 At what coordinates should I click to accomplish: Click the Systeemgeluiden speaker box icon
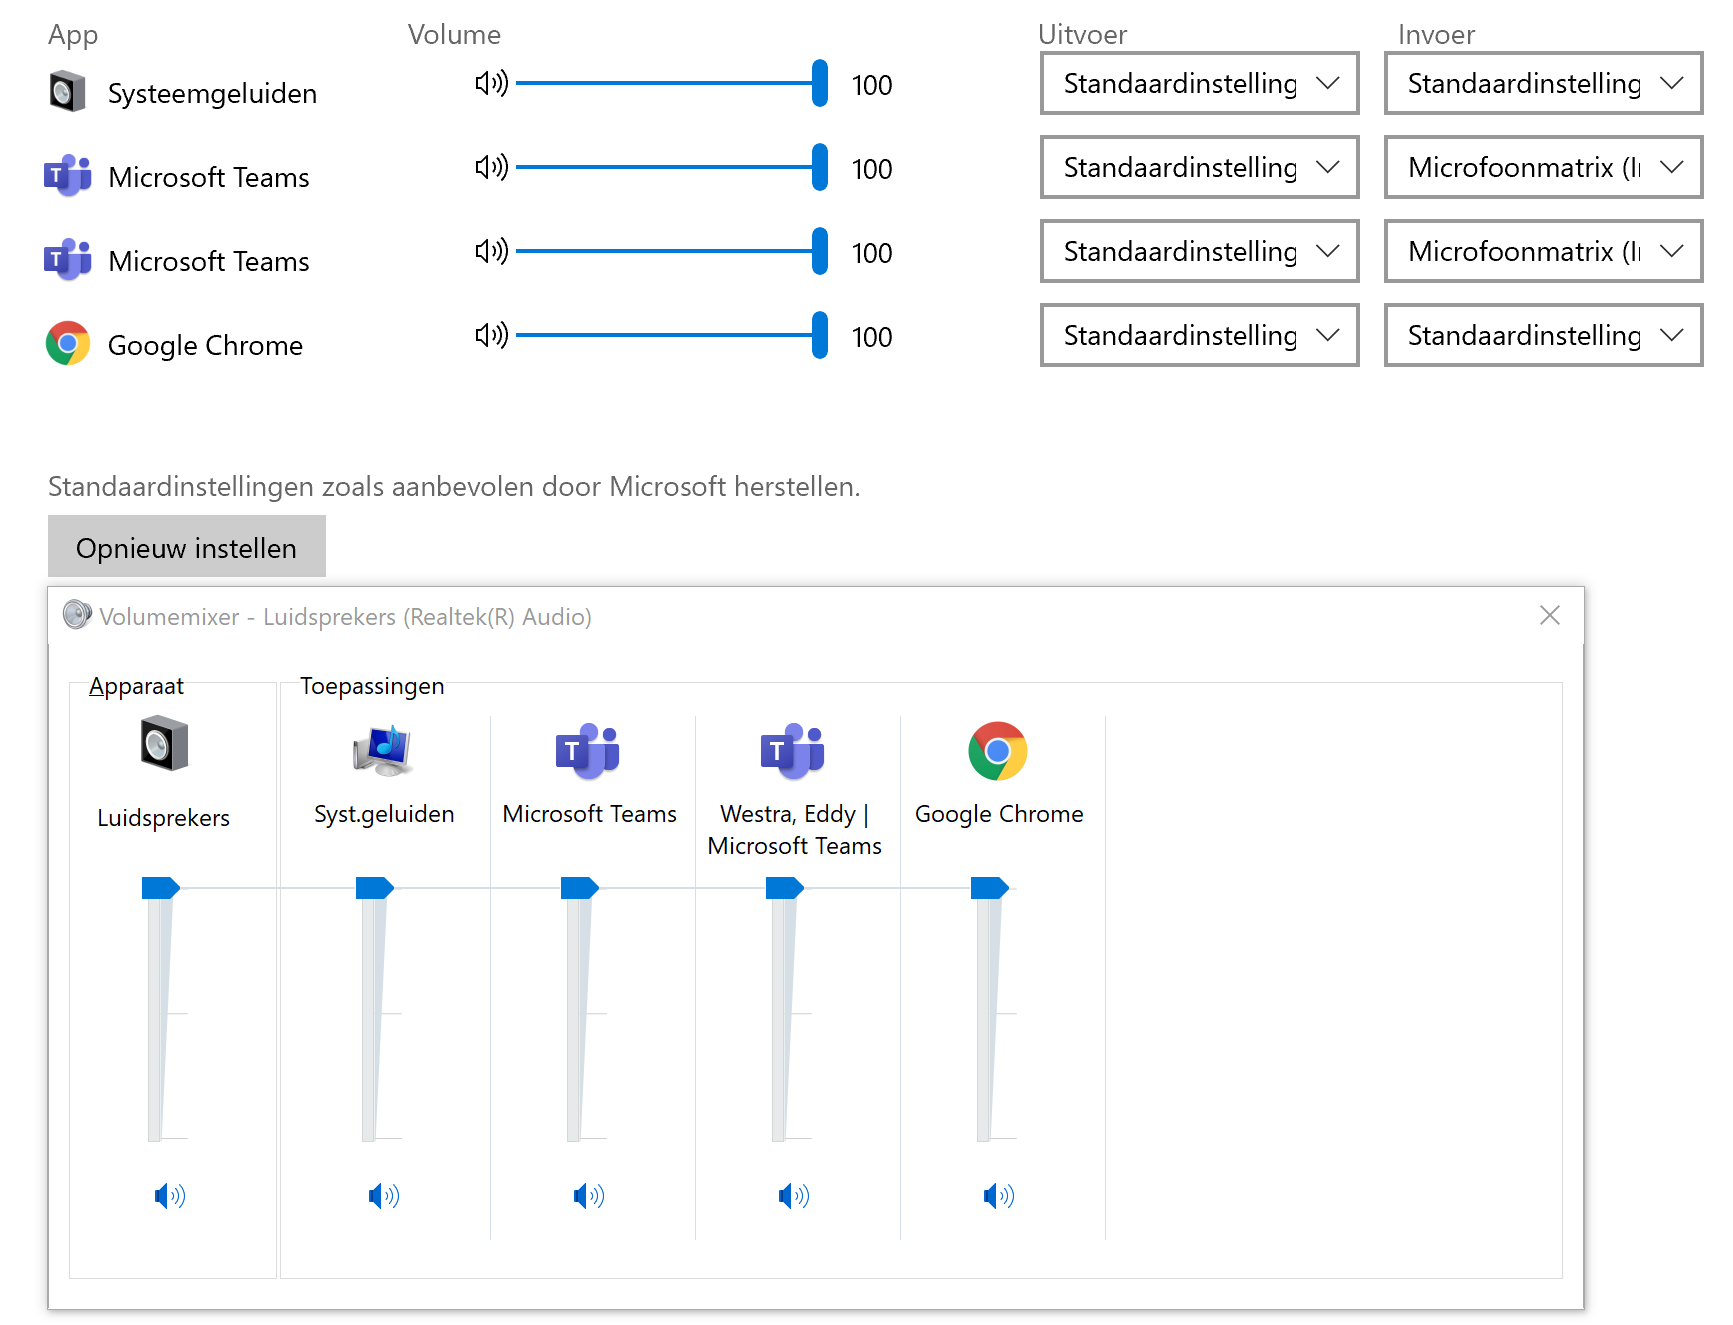tap(67, 92)
